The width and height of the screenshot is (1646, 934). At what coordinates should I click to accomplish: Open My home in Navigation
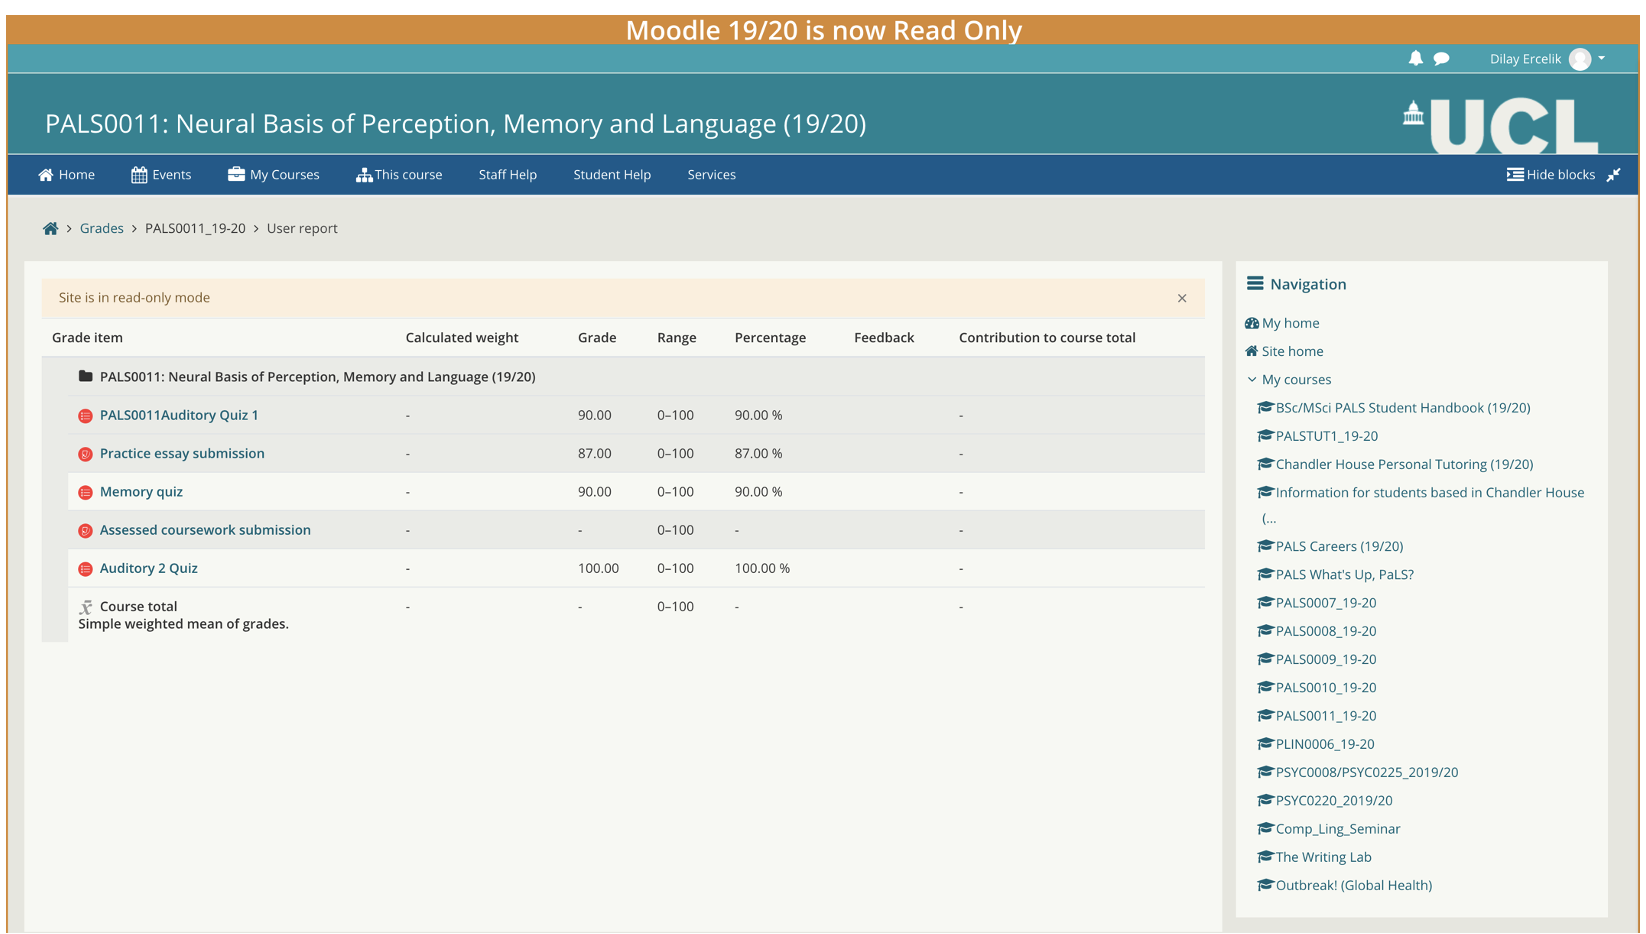tap(1290, 323)
